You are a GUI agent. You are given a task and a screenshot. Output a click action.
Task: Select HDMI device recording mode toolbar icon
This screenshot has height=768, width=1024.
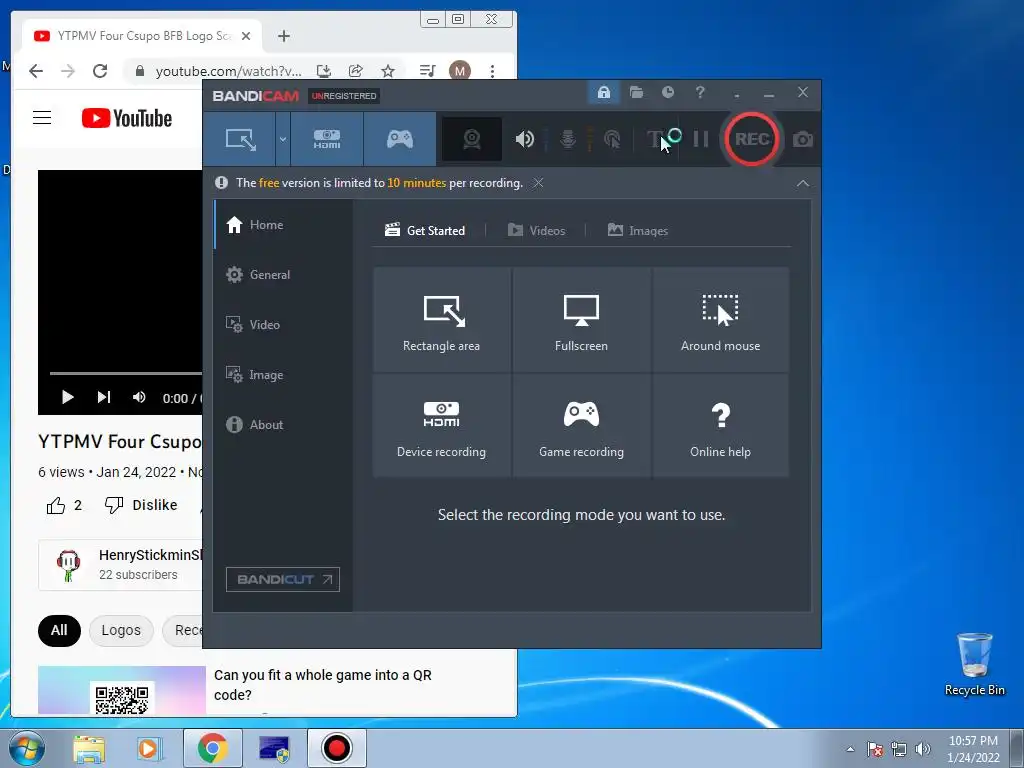tap(327, 139)
